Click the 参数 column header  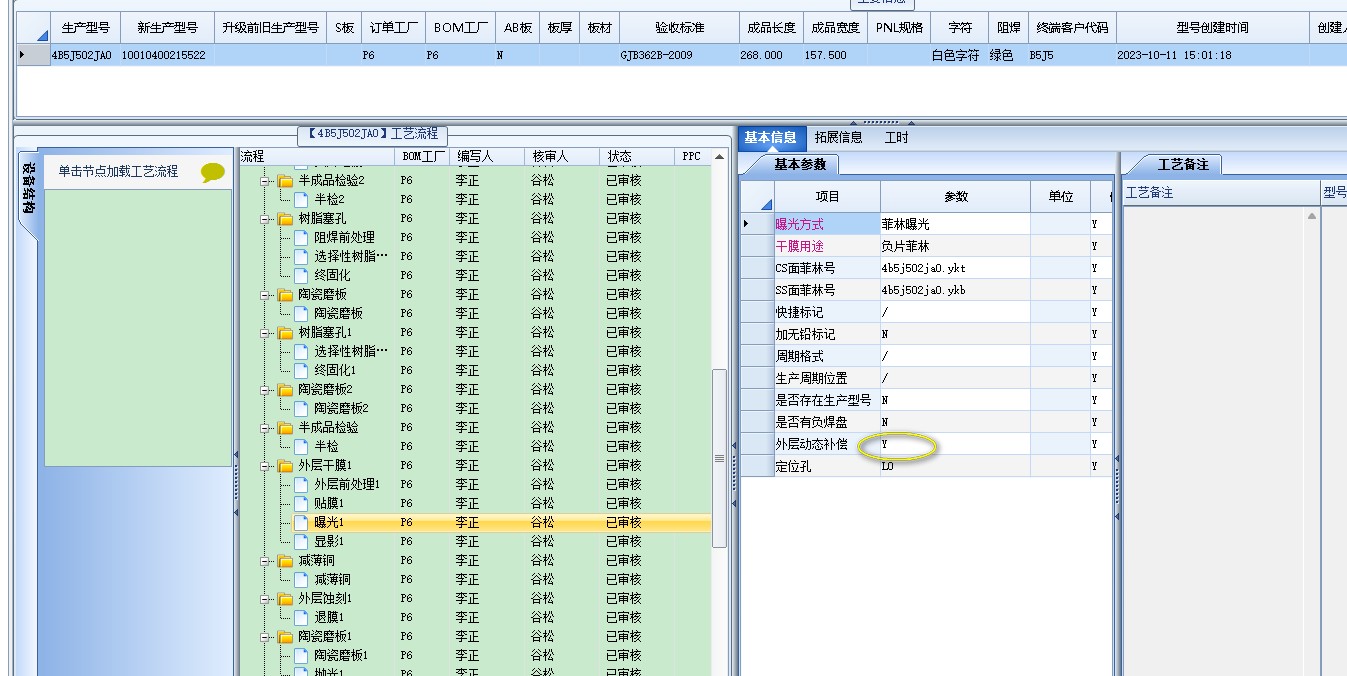956,197
